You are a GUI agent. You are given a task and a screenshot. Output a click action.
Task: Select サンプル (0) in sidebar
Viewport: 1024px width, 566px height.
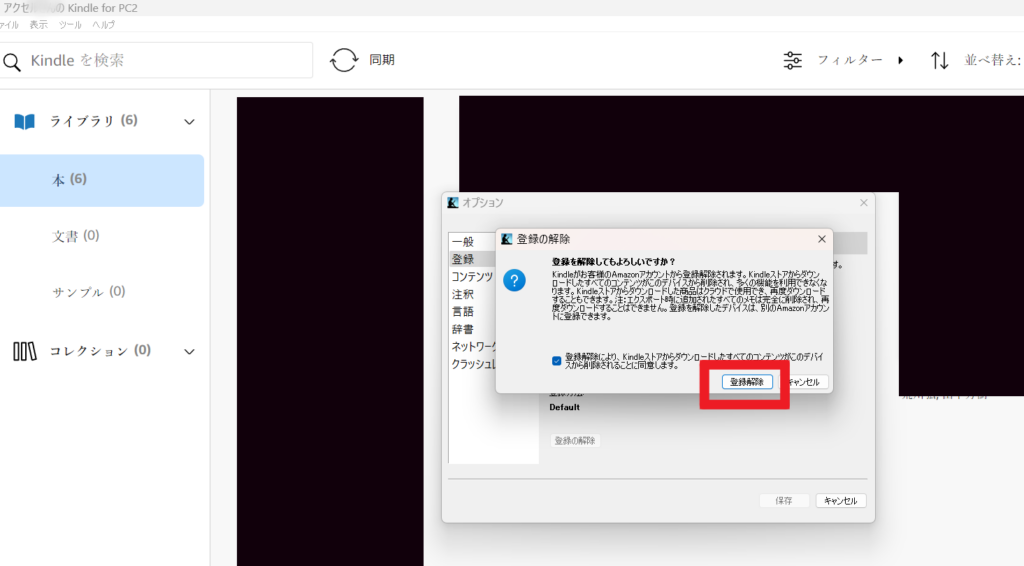(89, 292)
